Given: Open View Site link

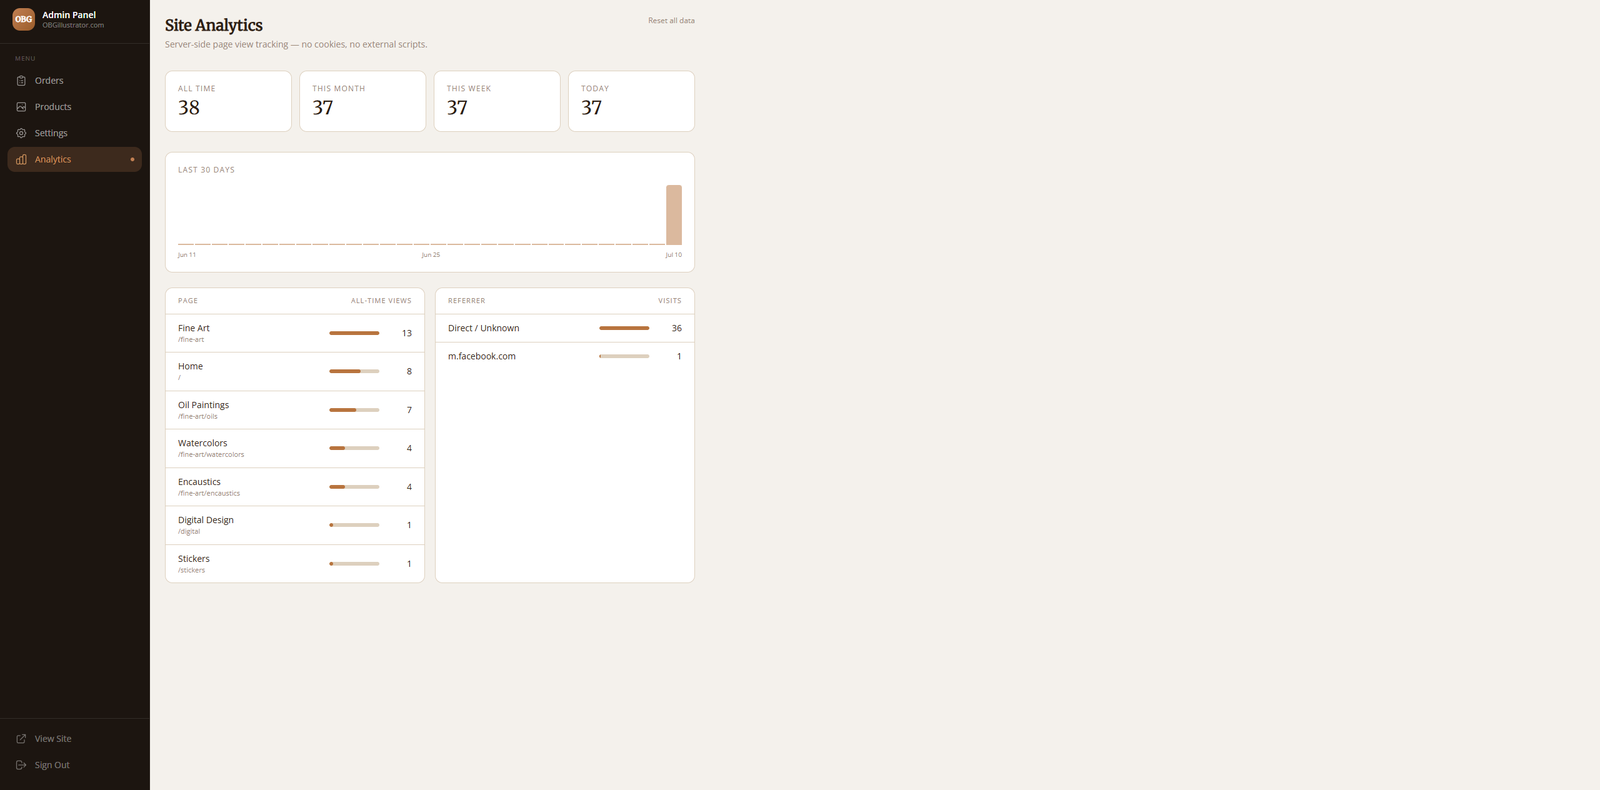Looking at the screenshot, I should [74, 739].
